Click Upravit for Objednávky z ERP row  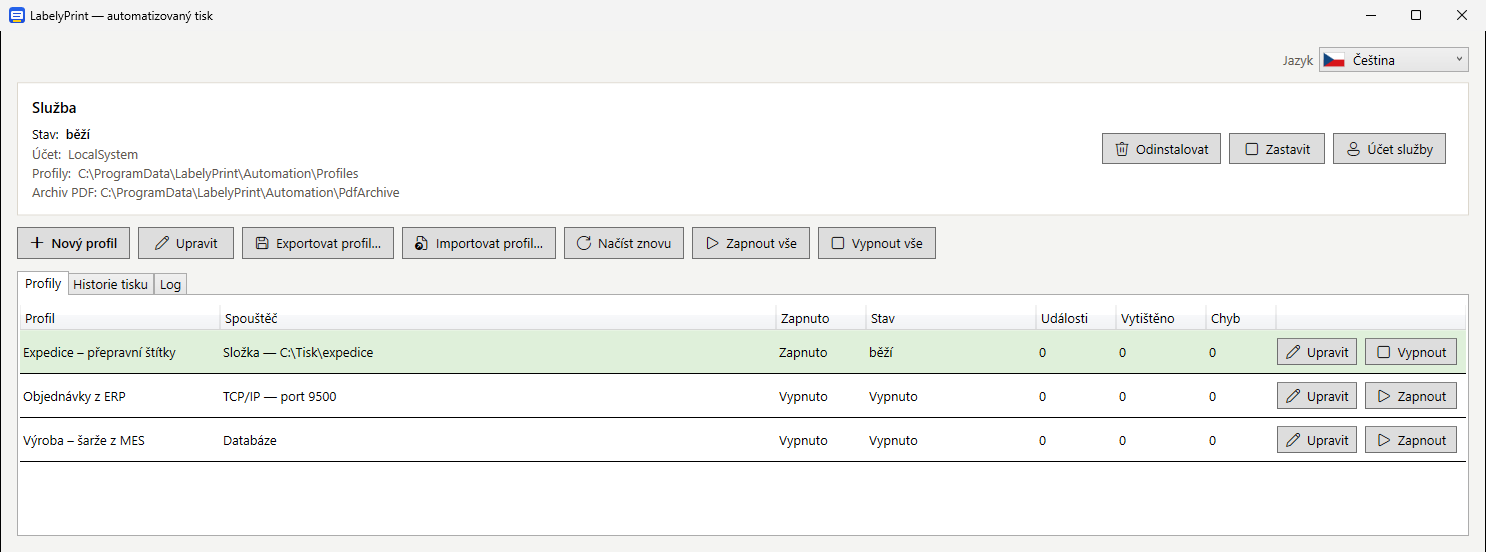(1316, 396)
